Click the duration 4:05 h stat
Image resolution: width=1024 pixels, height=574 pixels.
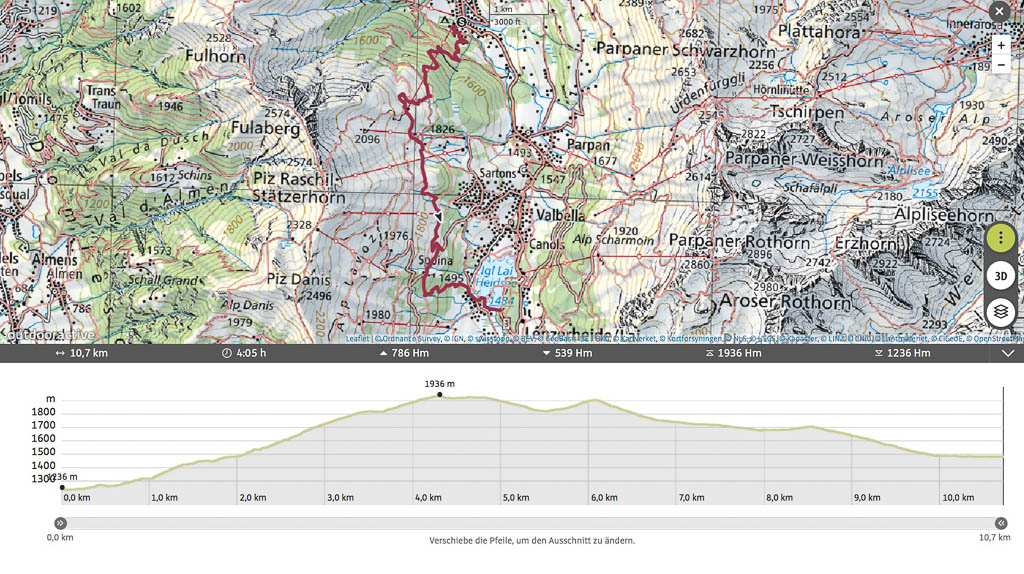[245, 353]
